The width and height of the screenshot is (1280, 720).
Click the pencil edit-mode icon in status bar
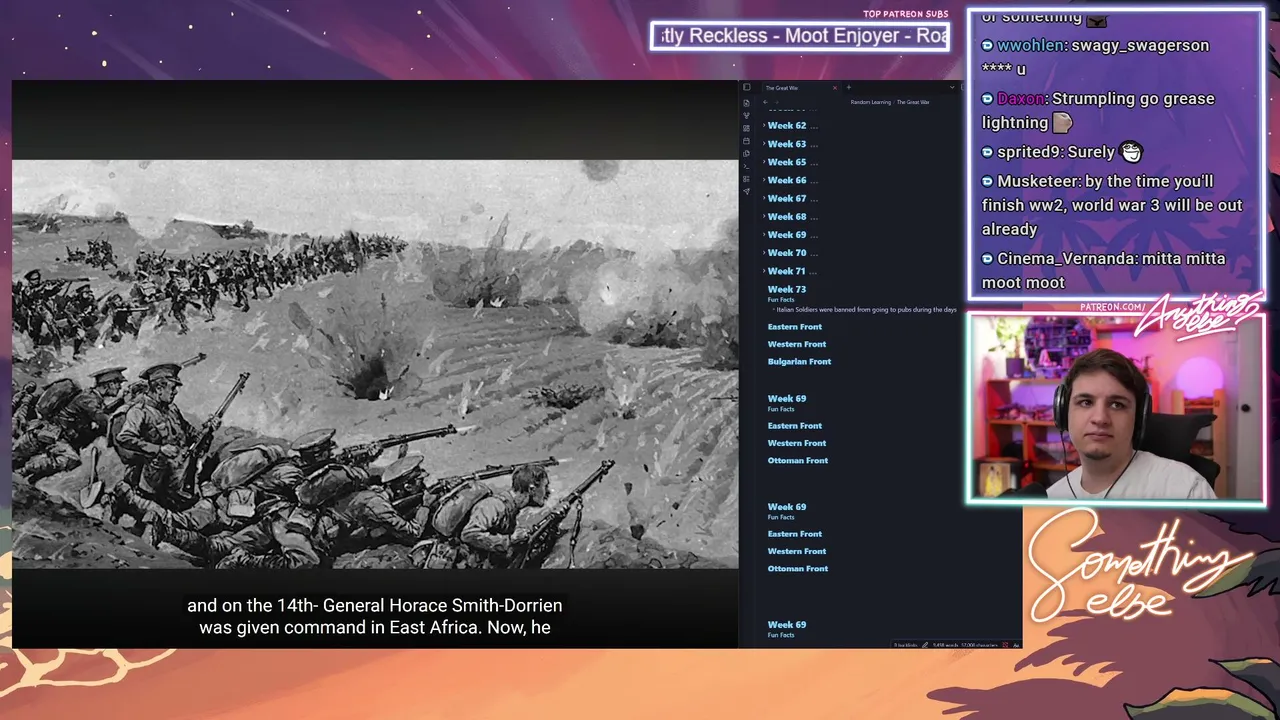pos(925,645)
